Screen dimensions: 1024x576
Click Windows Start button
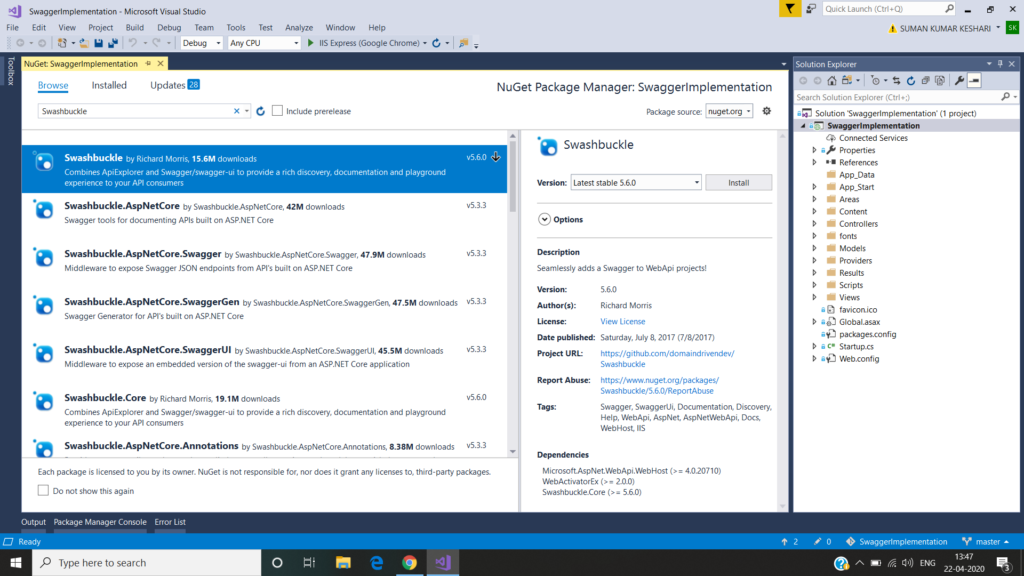pos(16,562)
